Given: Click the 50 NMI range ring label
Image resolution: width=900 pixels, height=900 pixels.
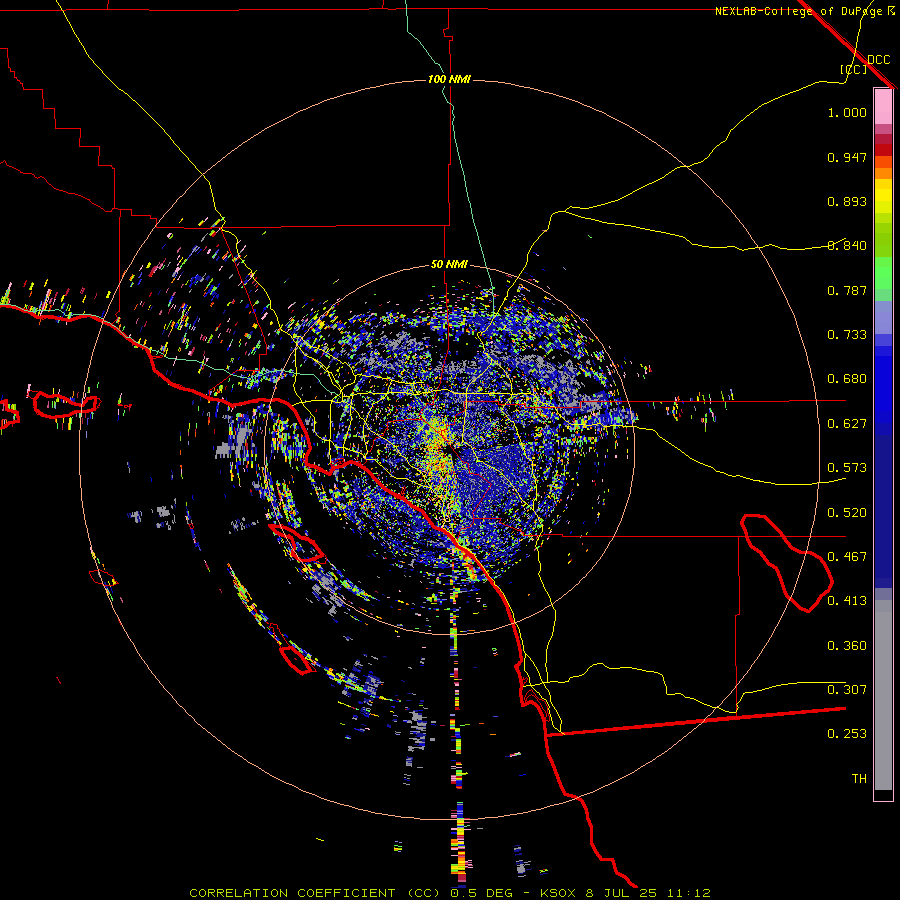Looking at the screenshot, I should tap(449, 264).
